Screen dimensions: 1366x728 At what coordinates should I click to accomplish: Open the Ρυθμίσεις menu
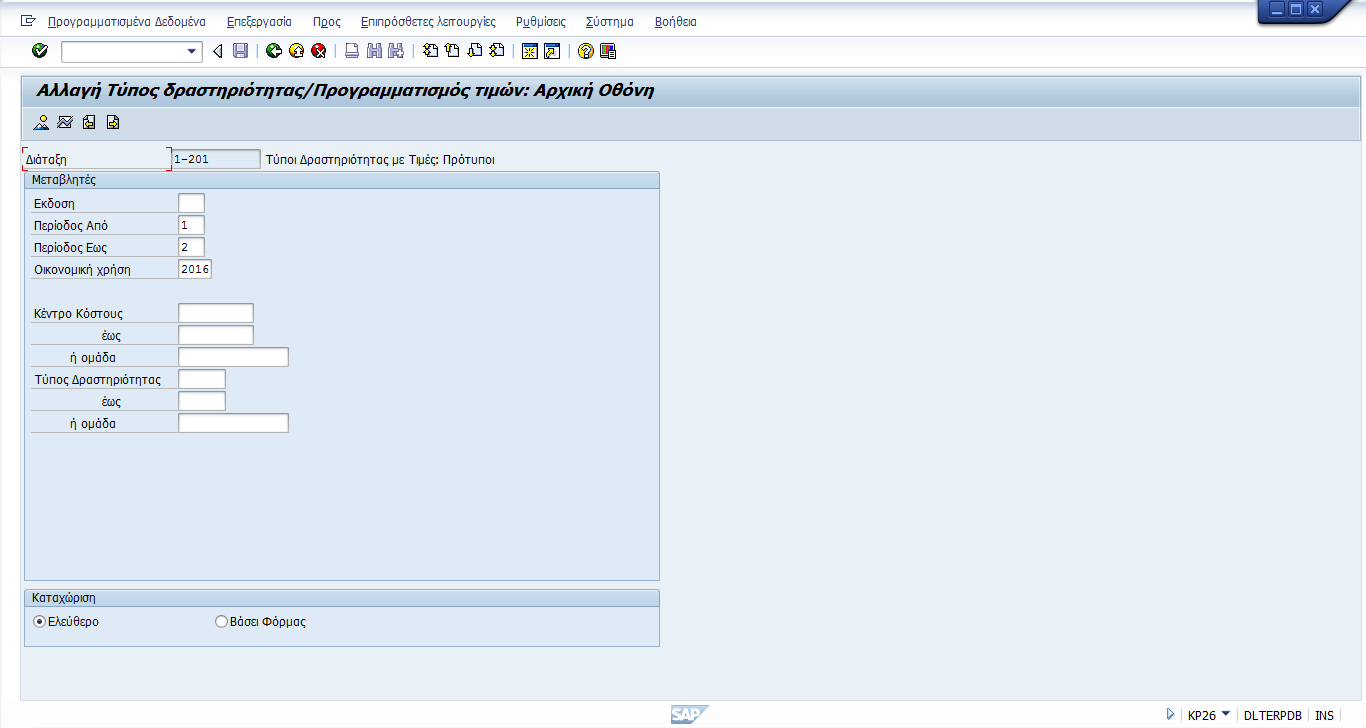pos(541,21)
